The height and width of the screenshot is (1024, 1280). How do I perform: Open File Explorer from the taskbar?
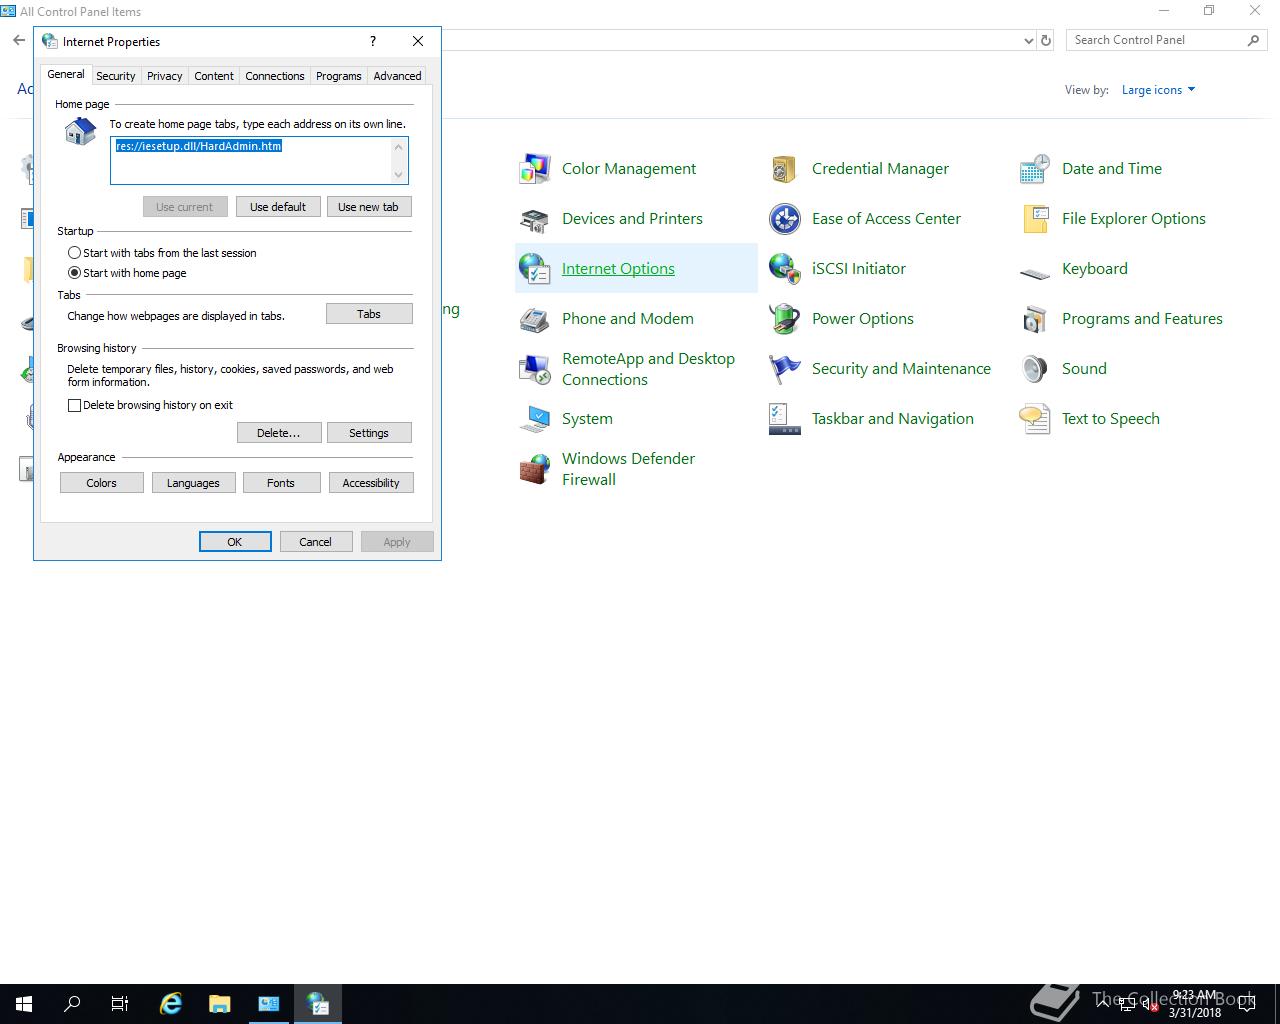coord(219,1003)
